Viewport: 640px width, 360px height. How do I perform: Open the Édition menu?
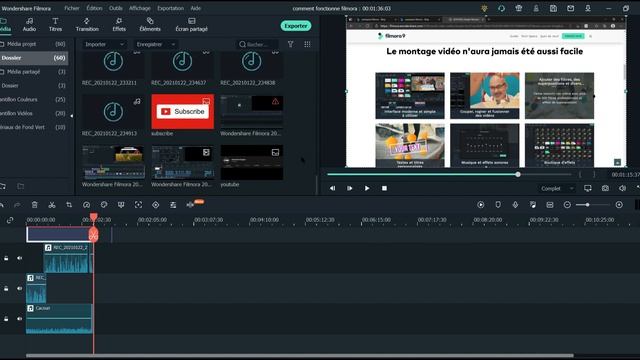click(x=94, y=8)
